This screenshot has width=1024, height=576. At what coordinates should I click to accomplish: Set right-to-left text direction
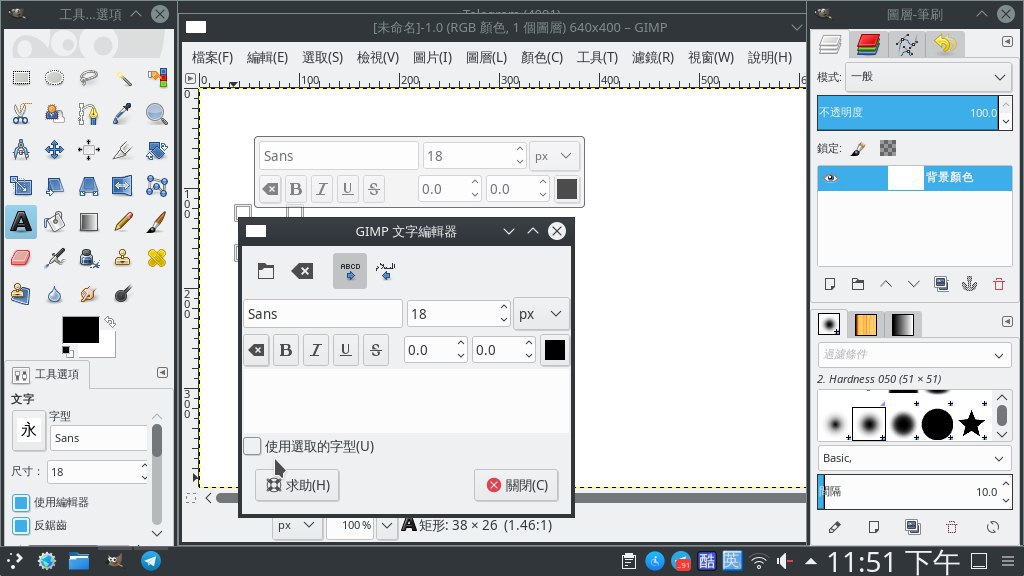coord(385,271)
